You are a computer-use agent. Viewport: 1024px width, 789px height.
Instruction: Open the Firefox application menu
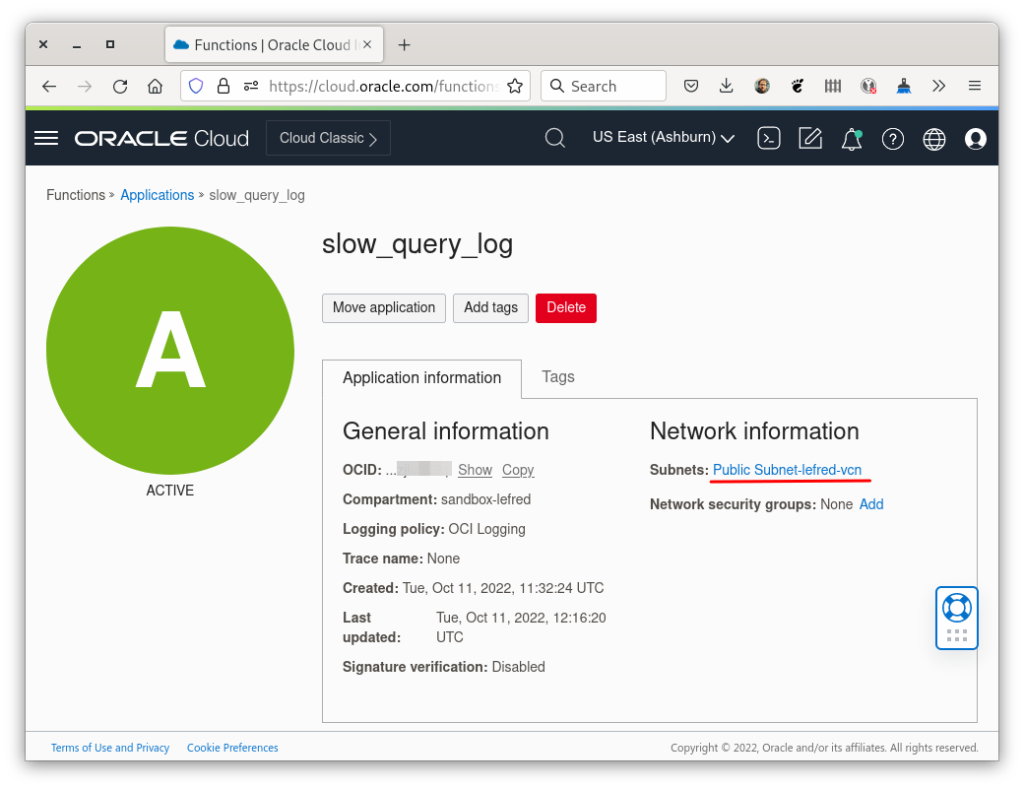tap(973, 86)
